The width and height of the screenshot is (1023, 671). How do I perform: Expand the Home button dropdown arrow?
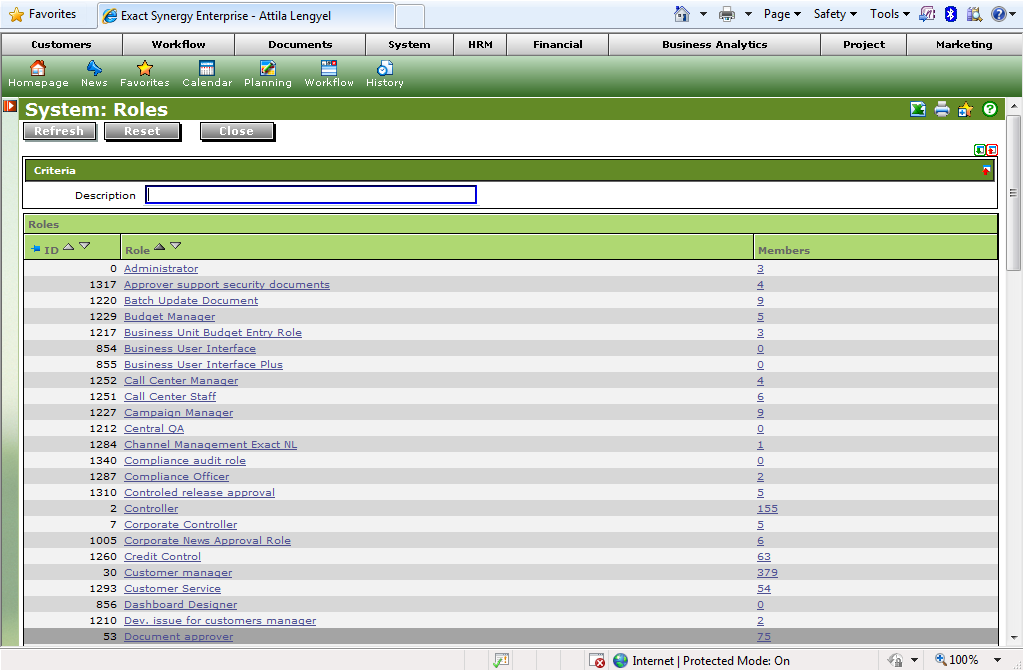click(x=703, y=14)
